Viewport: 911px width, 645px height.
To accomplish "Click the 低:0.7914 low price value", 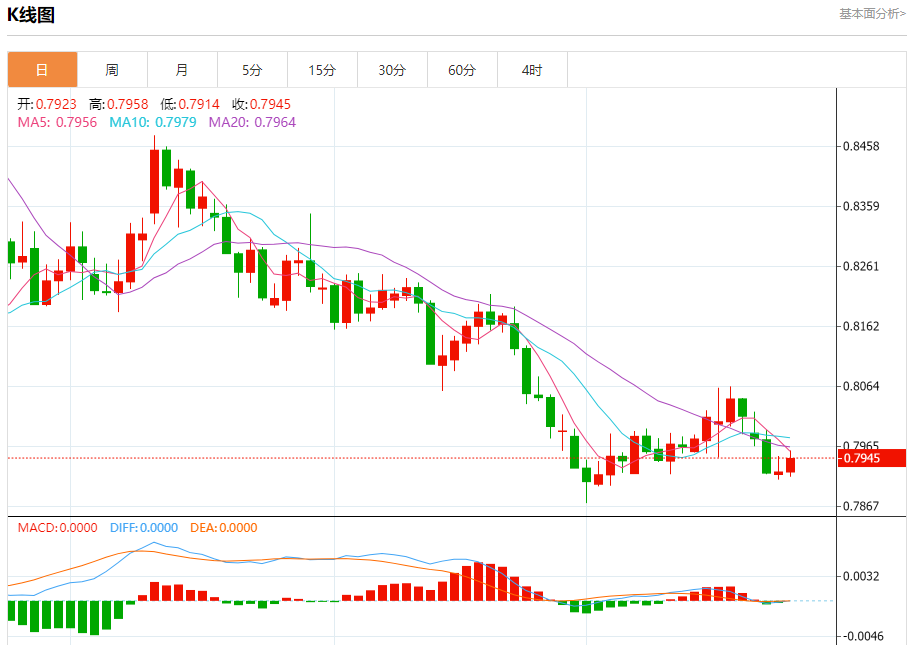I will pos(190,104).
